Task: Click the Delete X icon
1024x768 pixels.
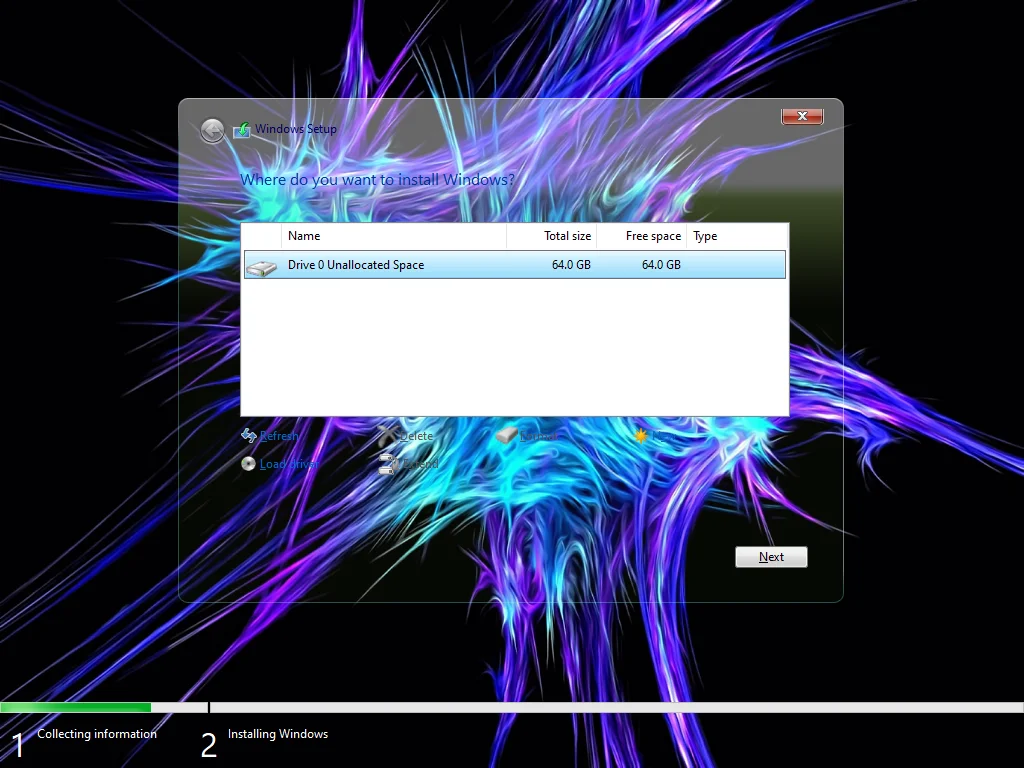Action: (387, 435)
